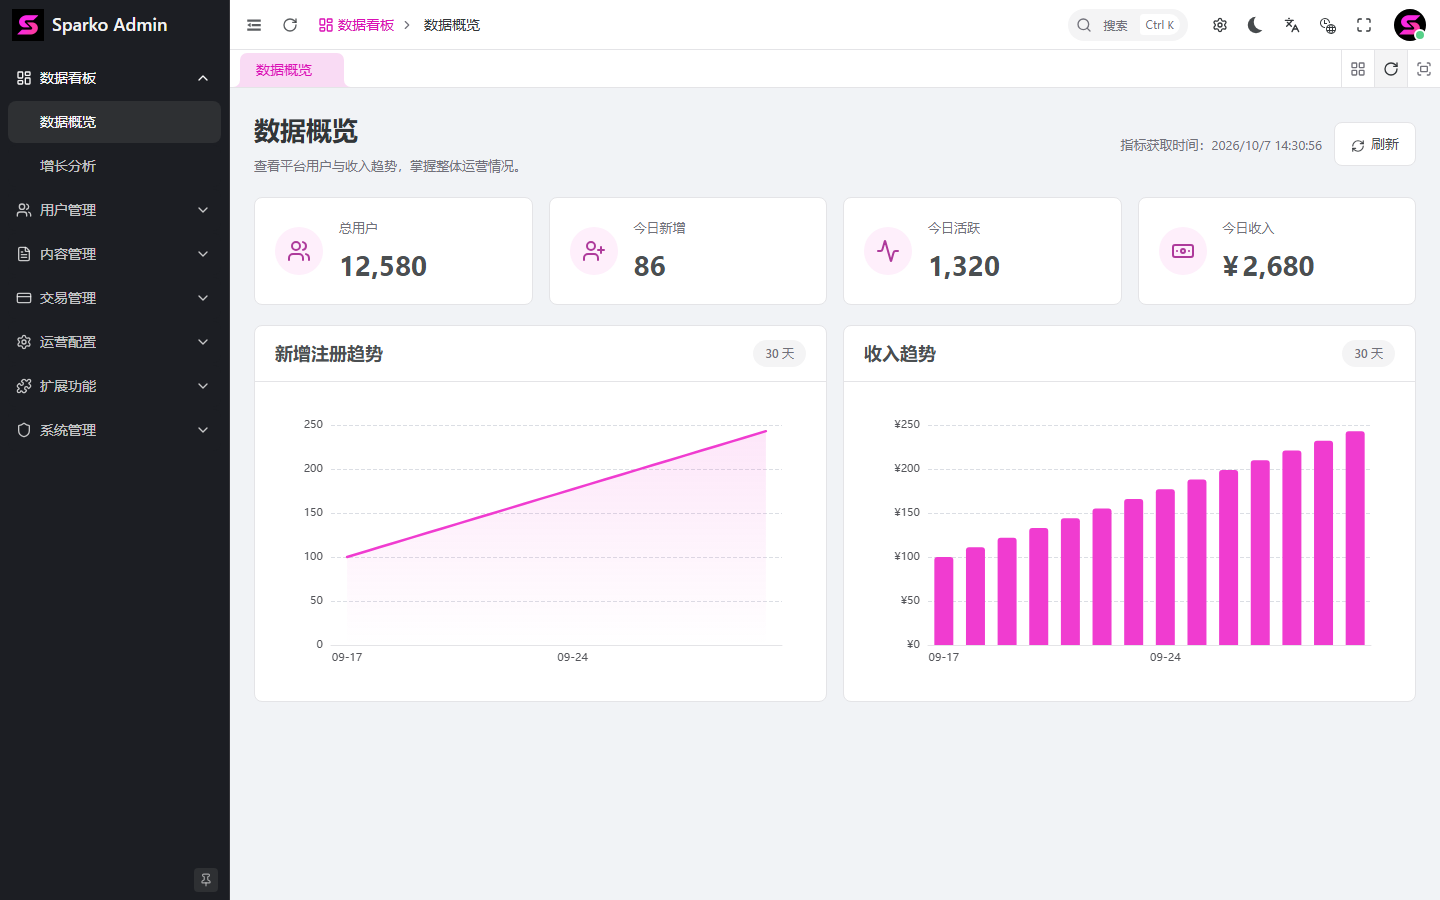Switch theme using the moon icon
This screenshot has width=1440, height=900.
pos(1255,25)
